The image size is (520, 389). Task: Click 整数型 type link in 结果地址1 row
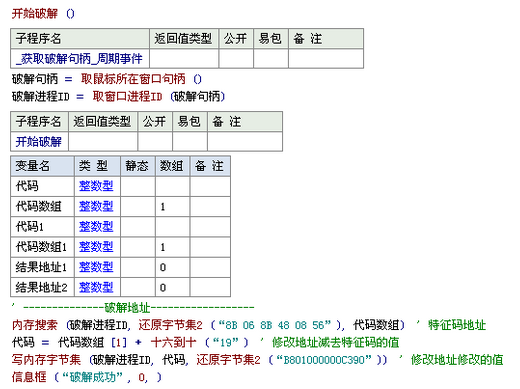pyautogui.click(x=96, y=267)
